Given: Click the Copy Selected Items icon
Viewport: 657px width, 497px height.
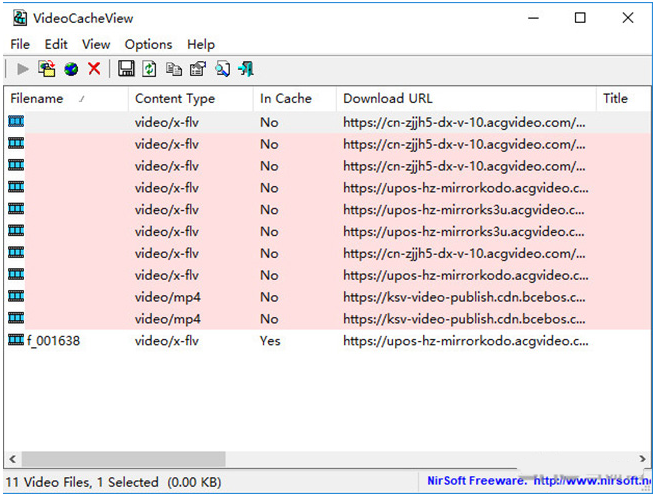Looking at the screenshot, I should pyautogui.click(x=174, y=69).
